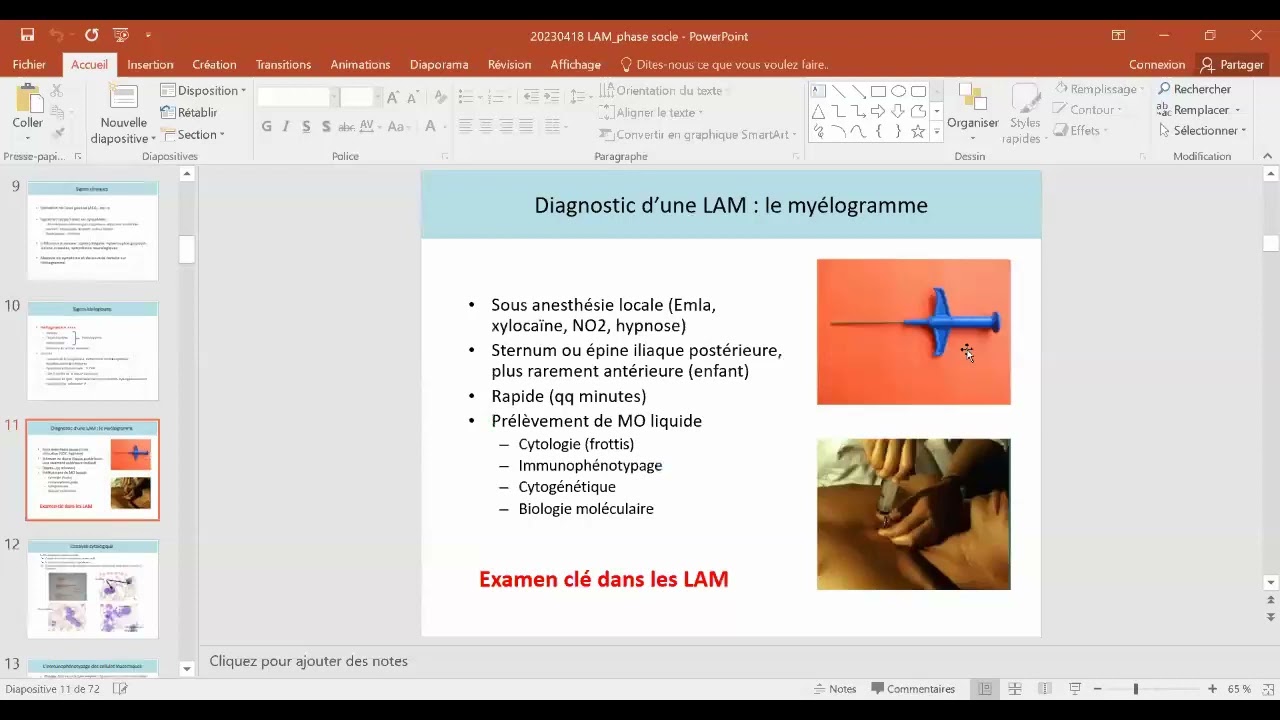Open the Fichier menu
This screenshot has height=720, width=1280.
pos(29,64)
